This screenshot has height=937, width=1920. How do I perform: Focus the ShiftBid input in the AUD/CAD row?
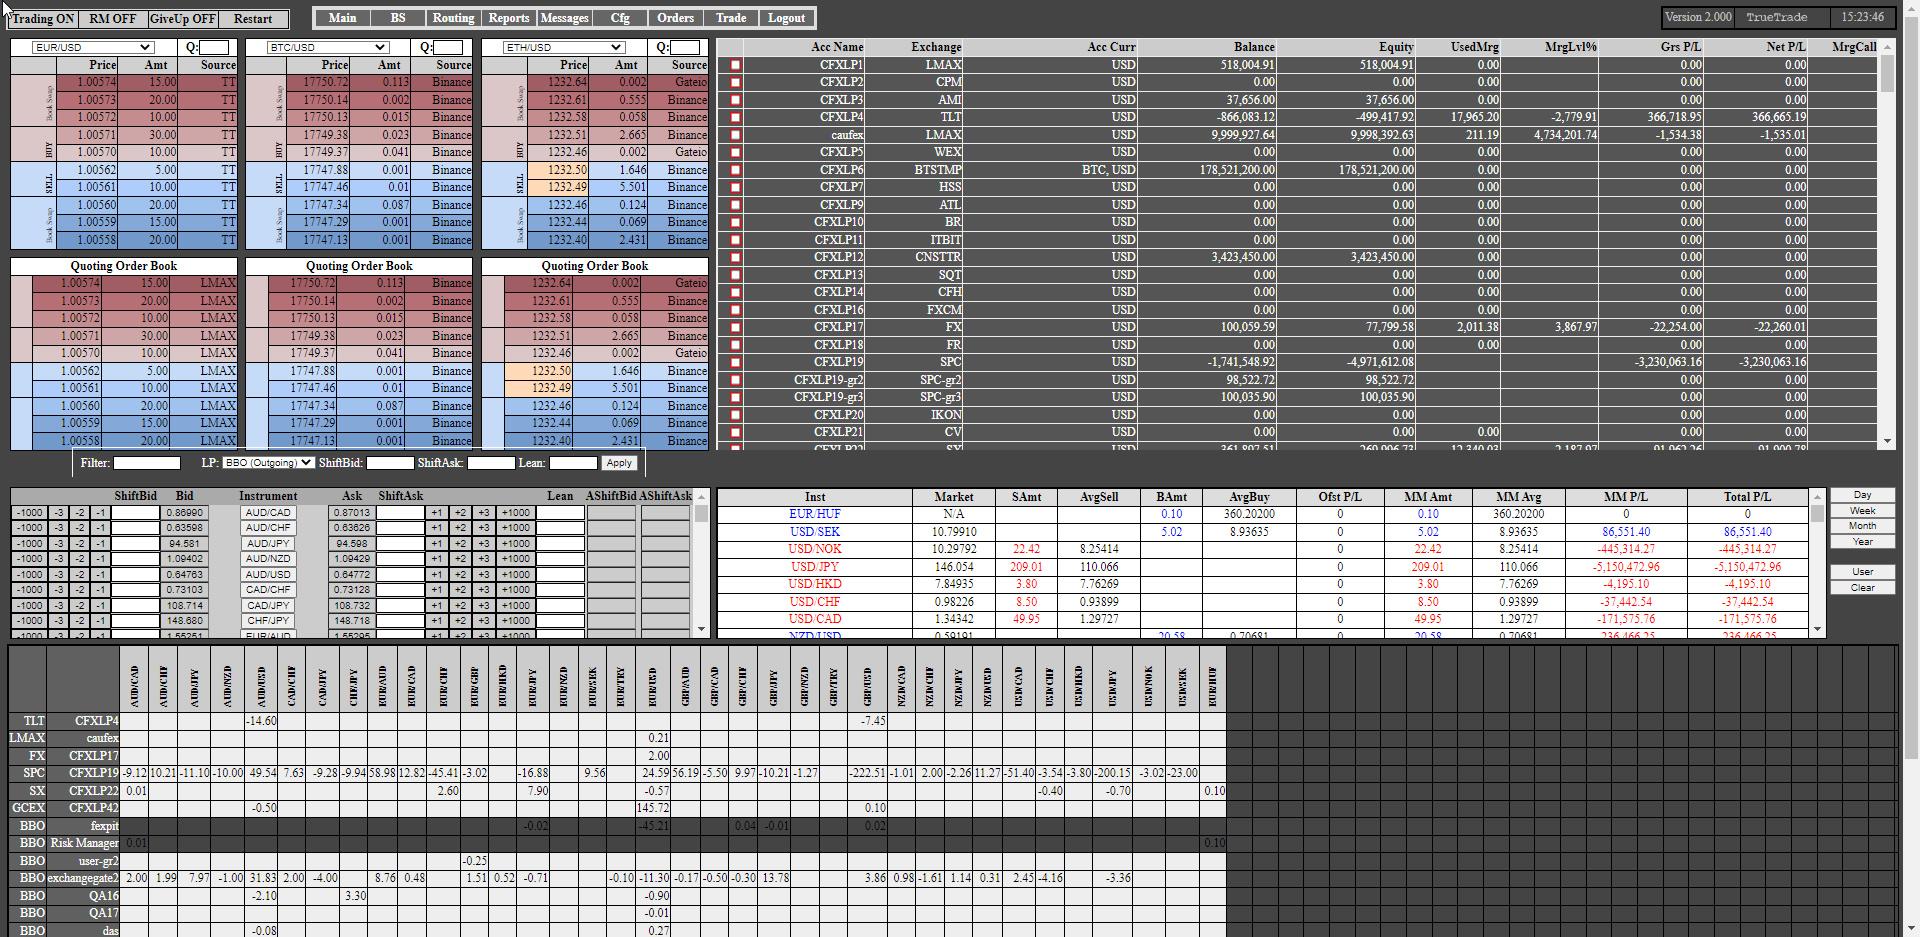135,513
